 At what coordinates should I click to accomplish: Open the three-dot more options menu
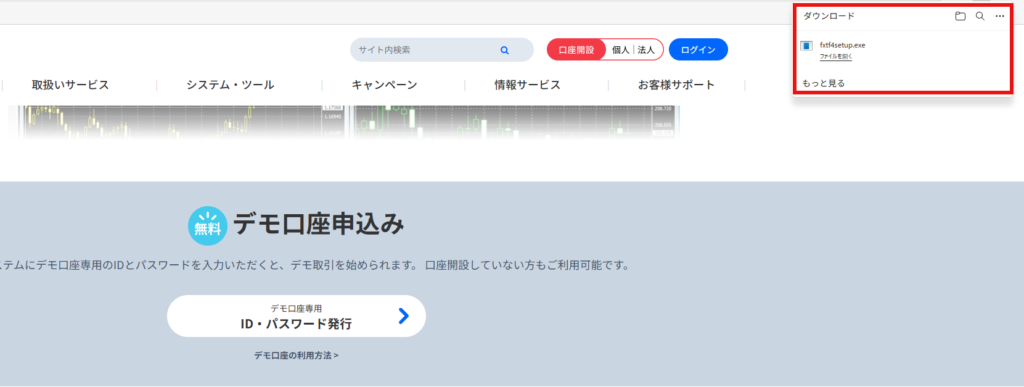(x=1000, y=16)
